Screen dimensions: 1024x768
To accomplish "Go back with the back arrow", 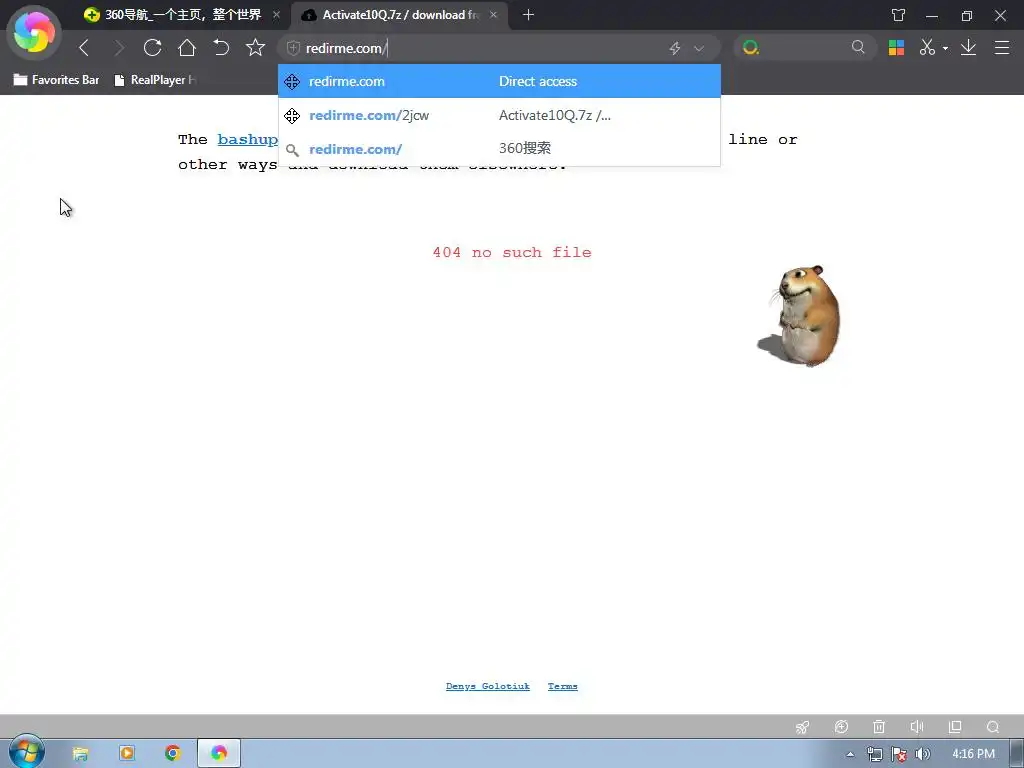I will pyautogui.click(x=84, y=48).
